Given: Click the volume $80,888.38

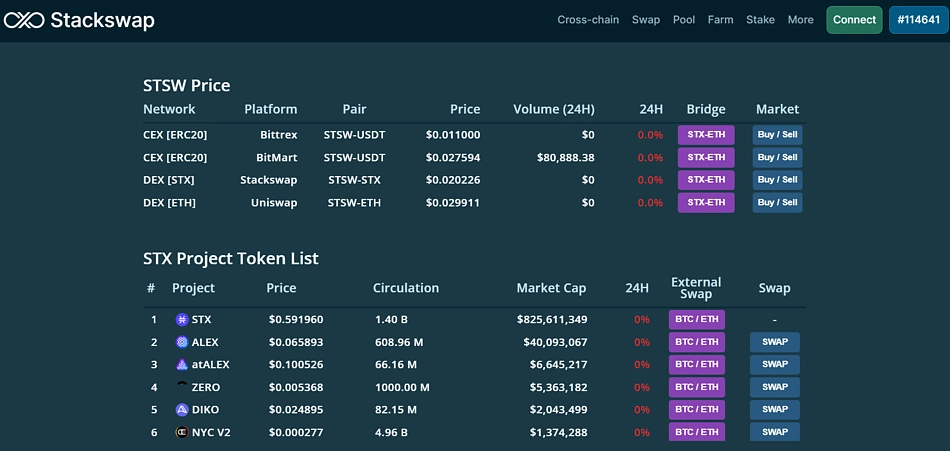Looking at the screenshot, I should pyautogui.click(x=566, y=158).
